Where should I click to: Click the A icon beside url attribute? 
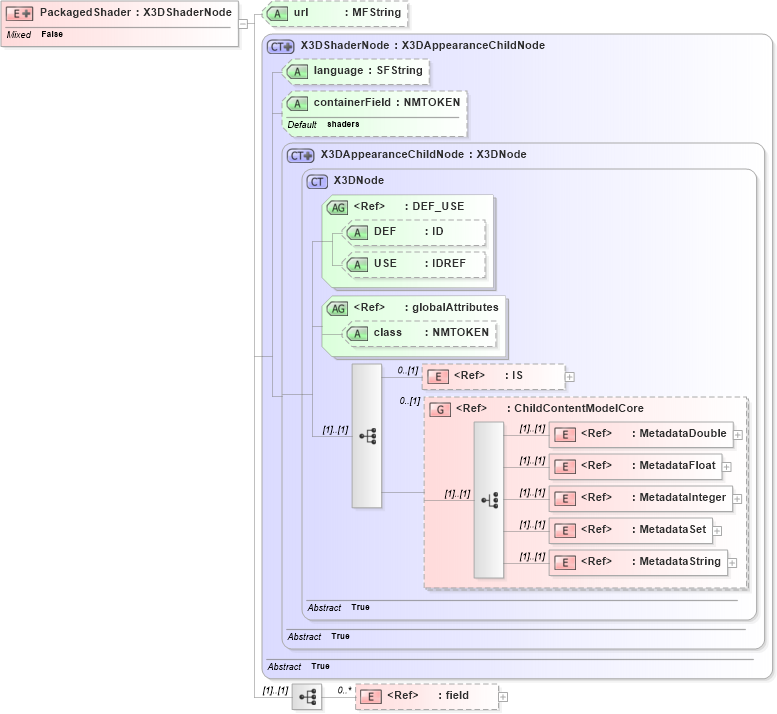tap(277, 14)
